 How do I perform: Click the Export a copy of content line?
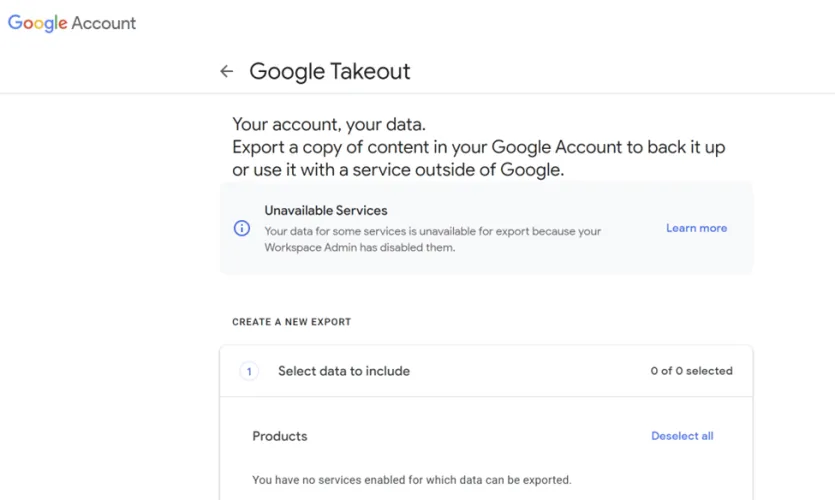tap(478, 148)
